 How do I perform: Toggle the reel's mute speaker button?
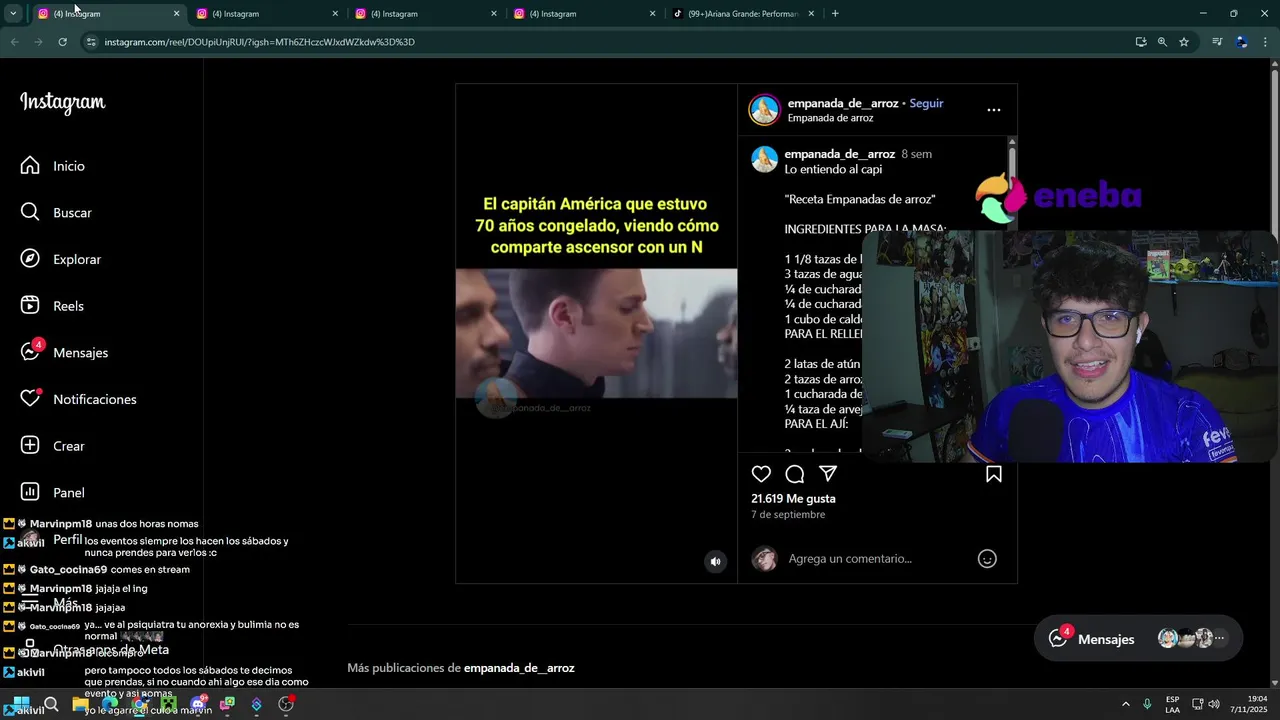[x=715, y=561]
